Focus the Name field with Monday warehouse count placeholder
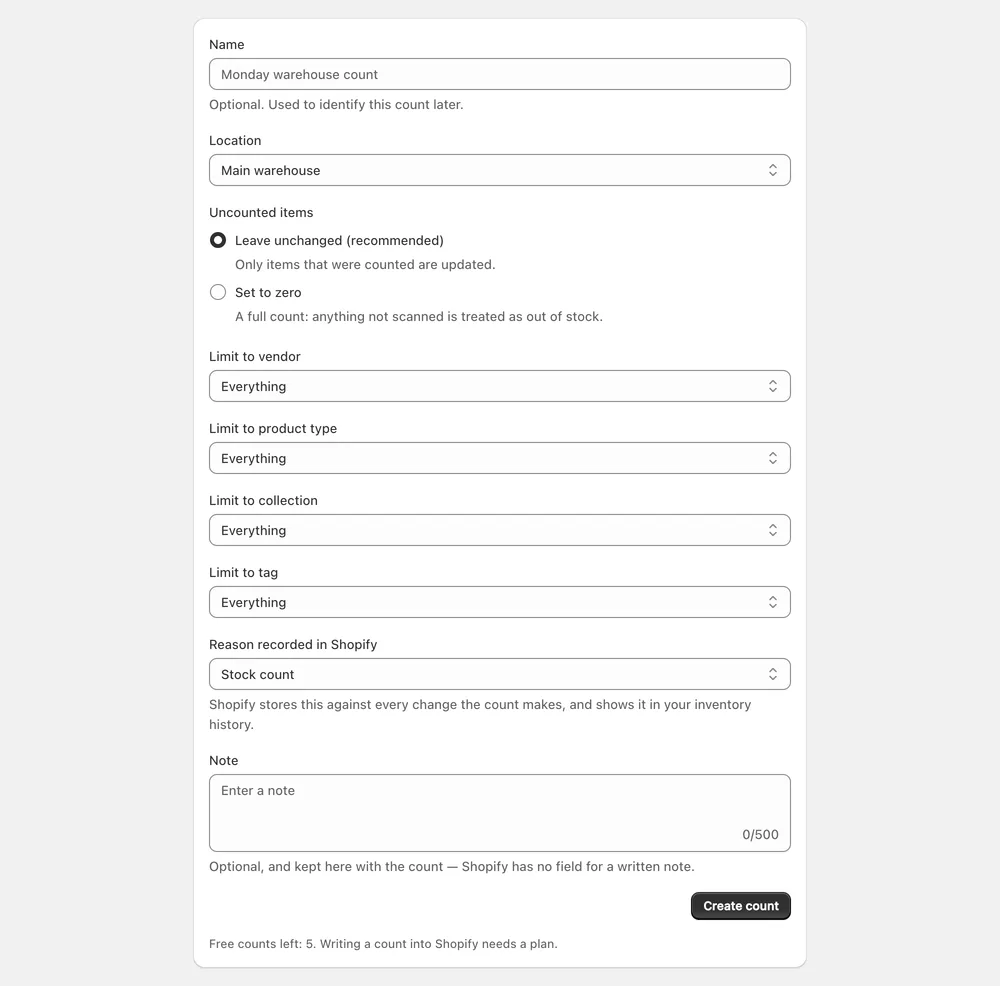1000x986 pixels. pyautogui.click(x=500, y=75)
